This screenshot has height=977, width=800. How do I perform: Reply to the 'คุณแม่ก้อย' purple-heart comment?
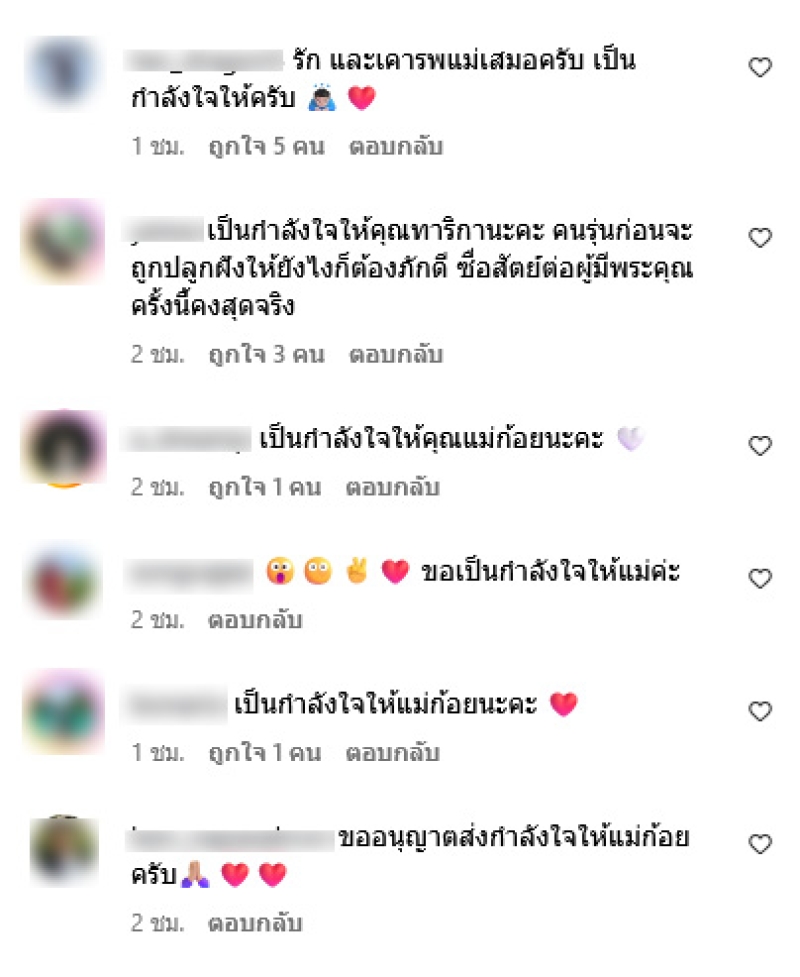click(x=393, y=487)
